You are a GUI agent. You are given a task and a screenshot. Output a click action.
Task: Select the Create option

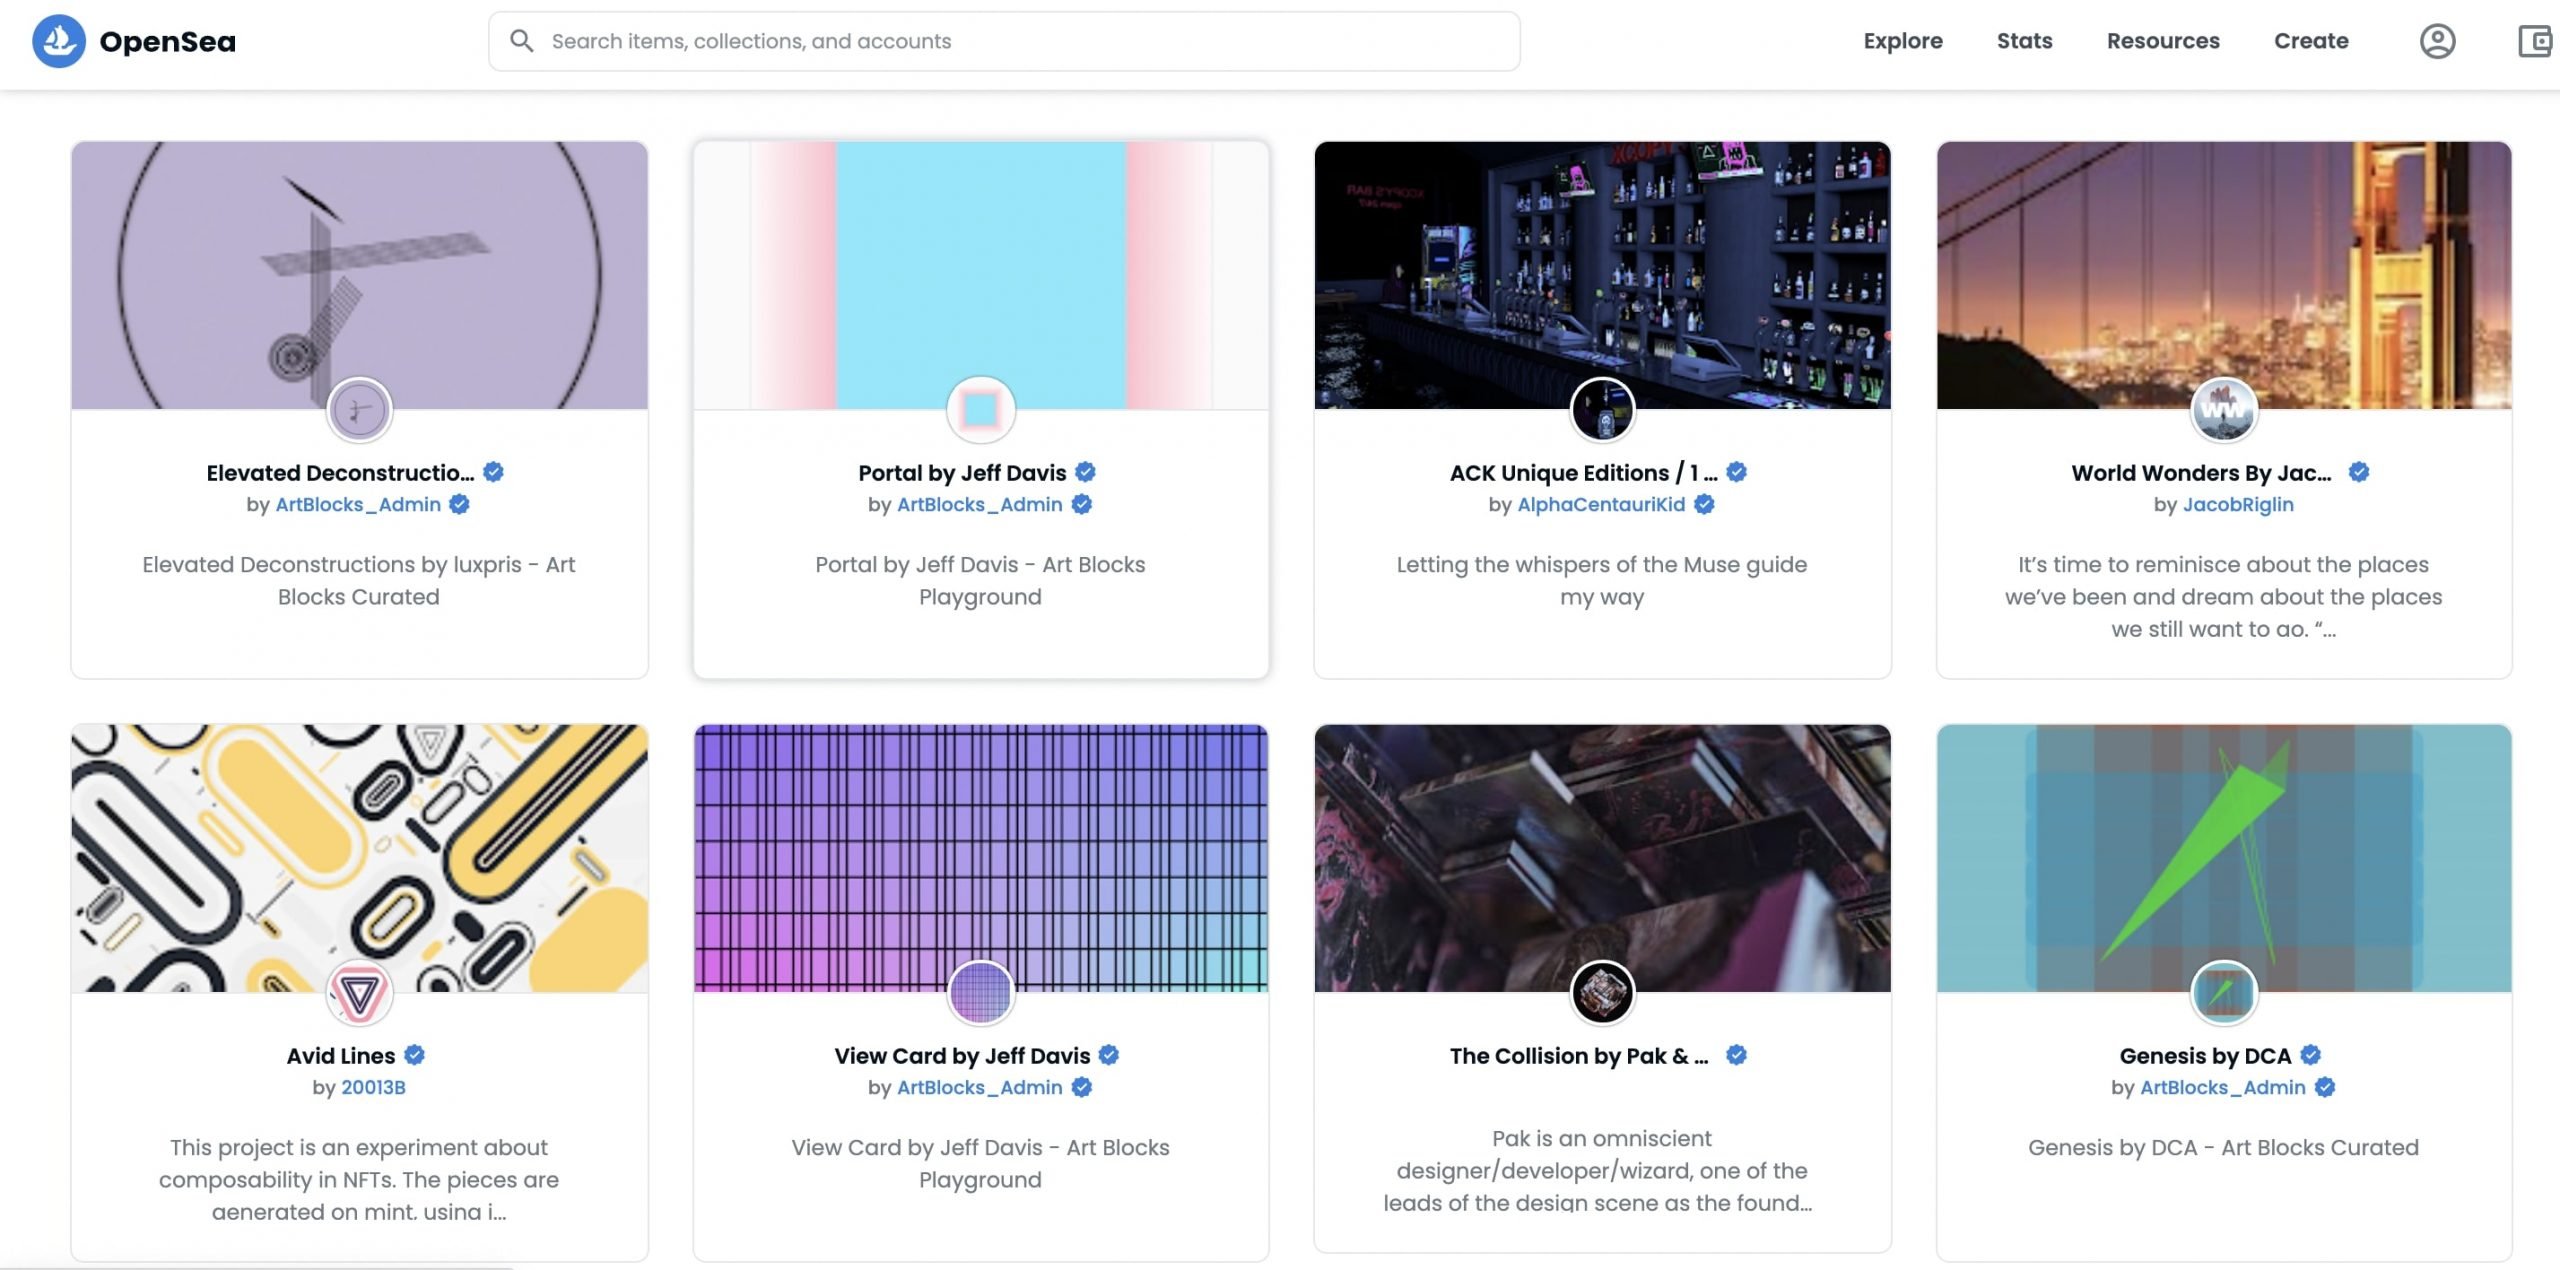click(2310, 41)
